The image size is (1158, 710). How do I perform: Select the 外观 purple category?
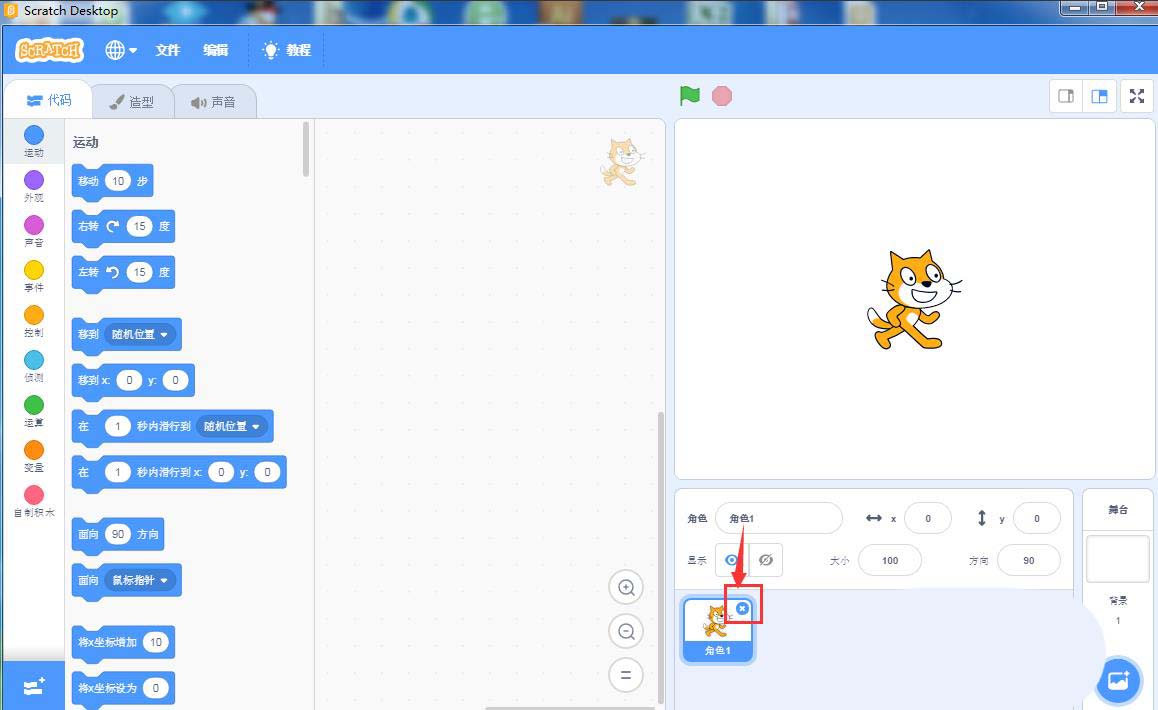(x=34, y=185)
